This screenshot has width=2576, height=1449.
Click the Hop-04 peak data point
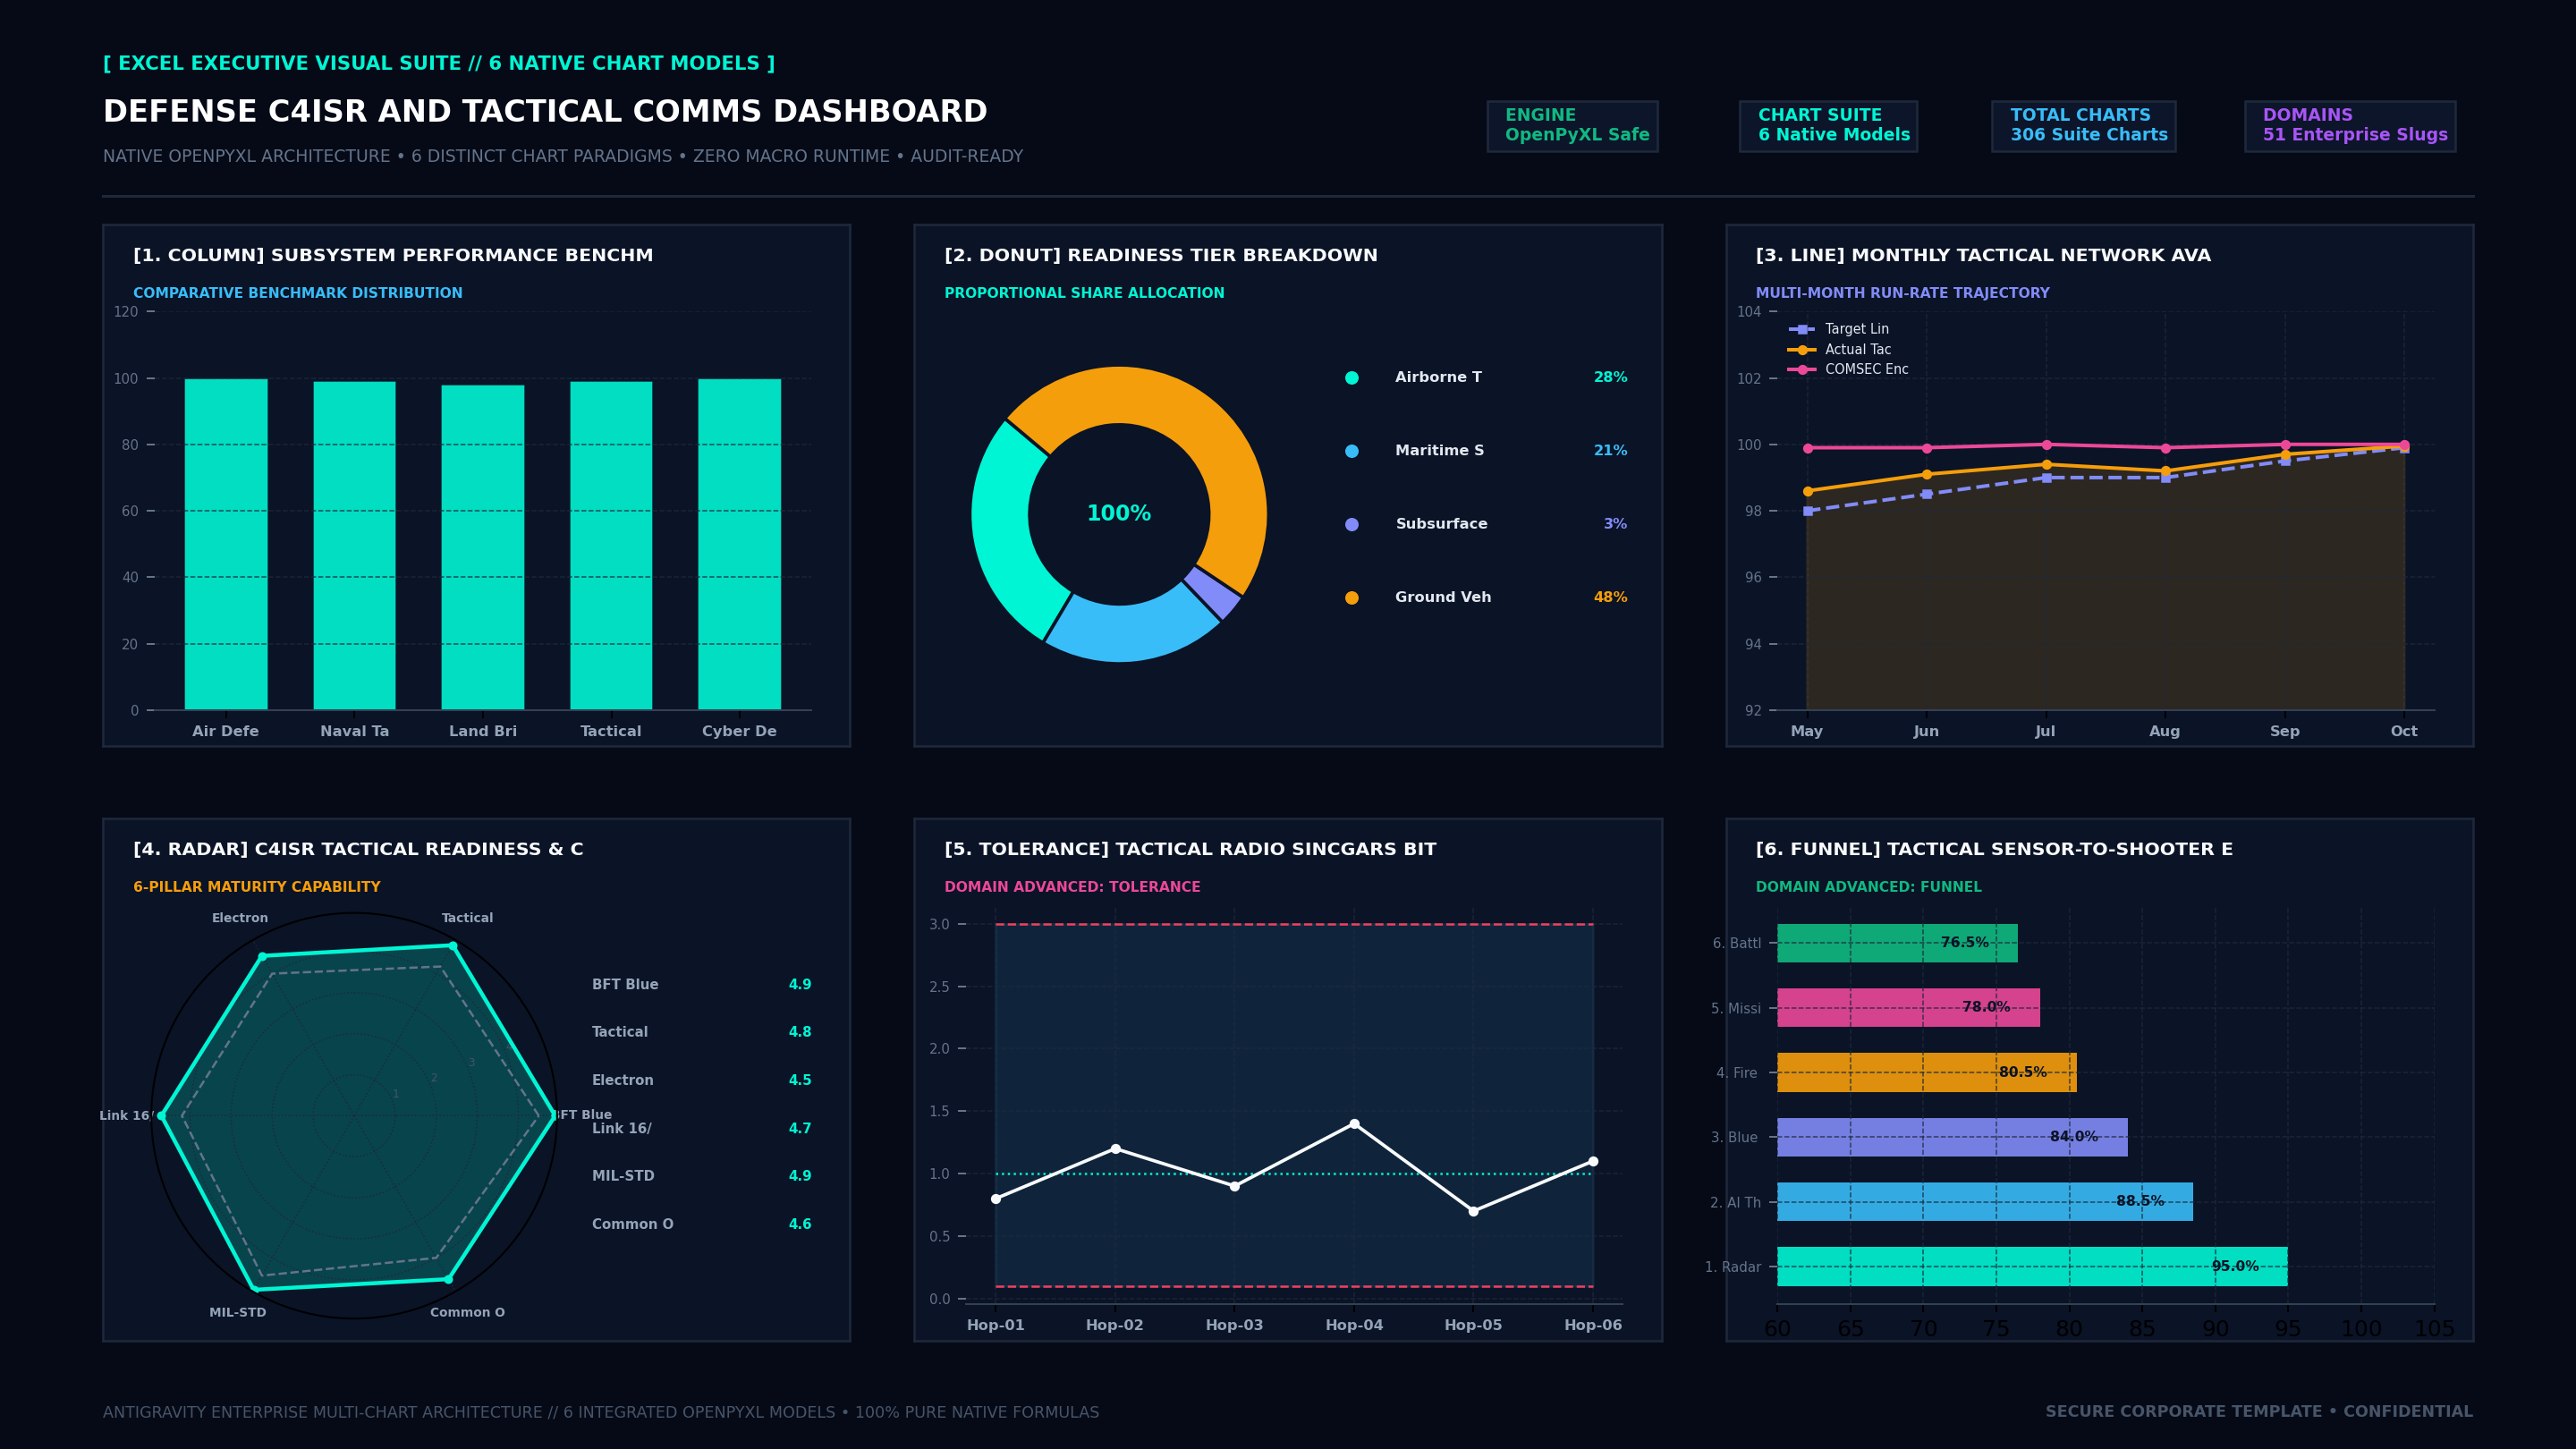coord(1354,1124)
